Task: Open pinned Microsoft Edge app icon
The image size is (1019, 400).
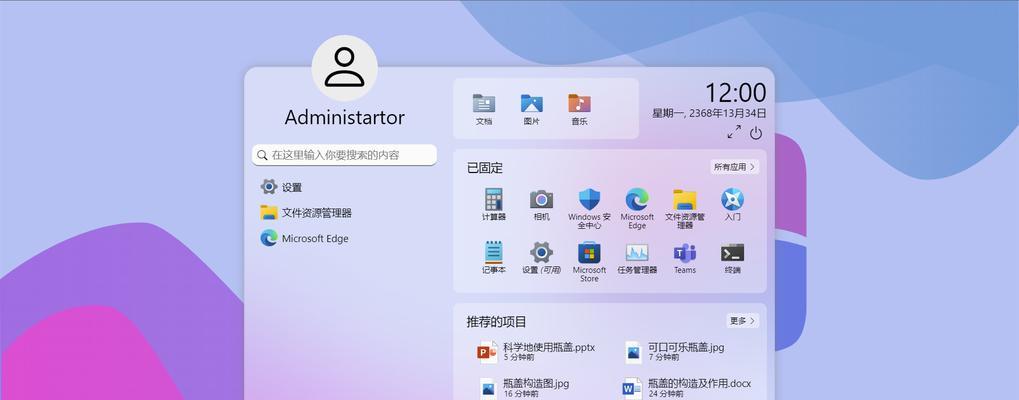Action: tap(637, 199)
